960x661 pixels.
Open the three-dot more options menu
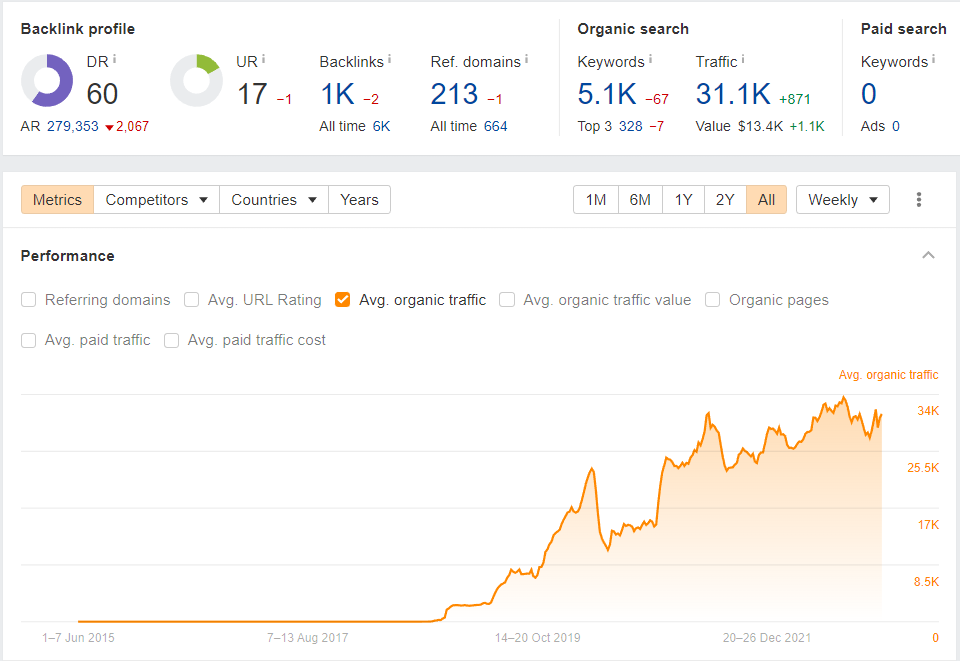[919, 200]
